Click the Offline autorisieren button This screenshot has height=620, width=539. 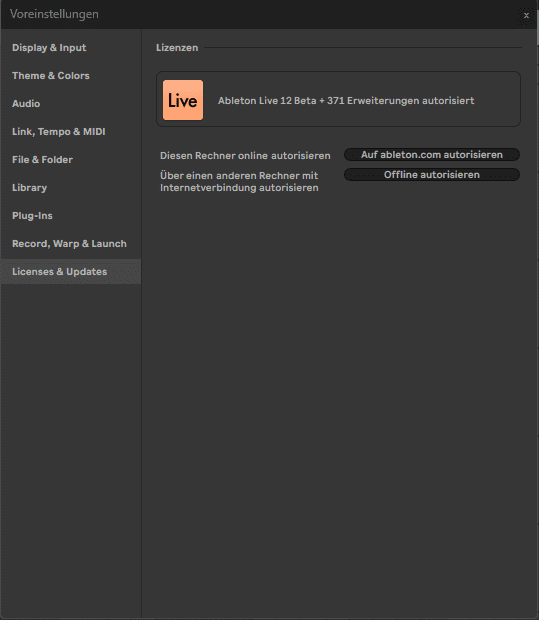[x=432, y=175]
